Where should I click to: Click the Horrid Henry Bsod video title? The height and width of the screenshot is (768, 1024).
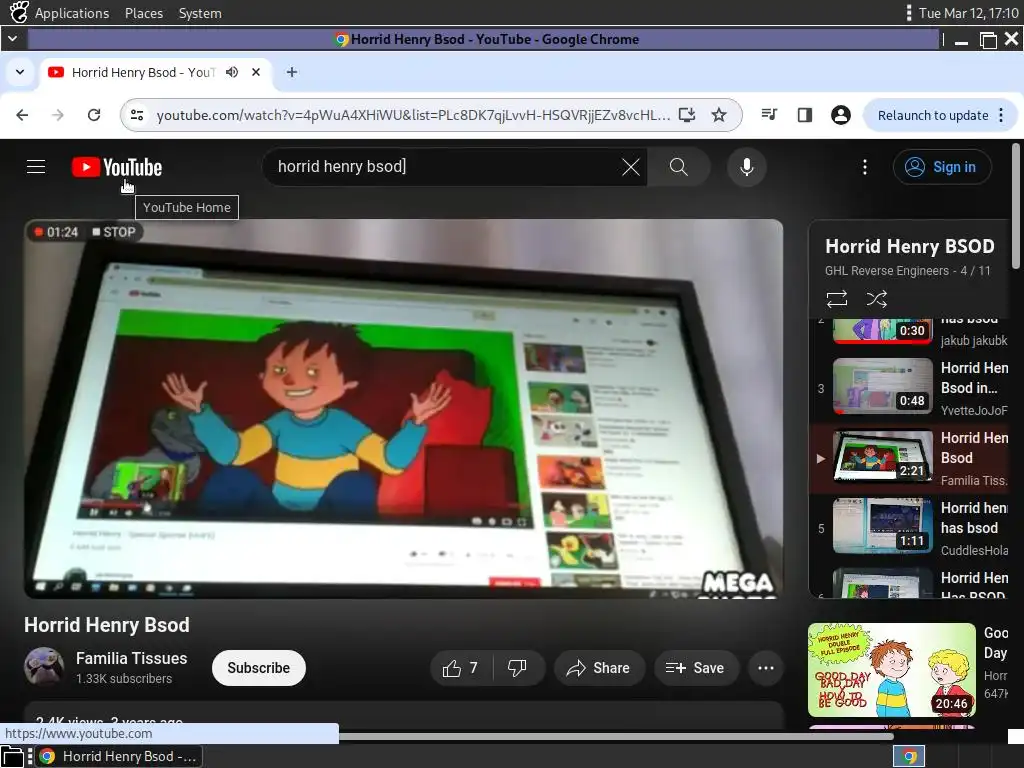(x=107, y=625)
